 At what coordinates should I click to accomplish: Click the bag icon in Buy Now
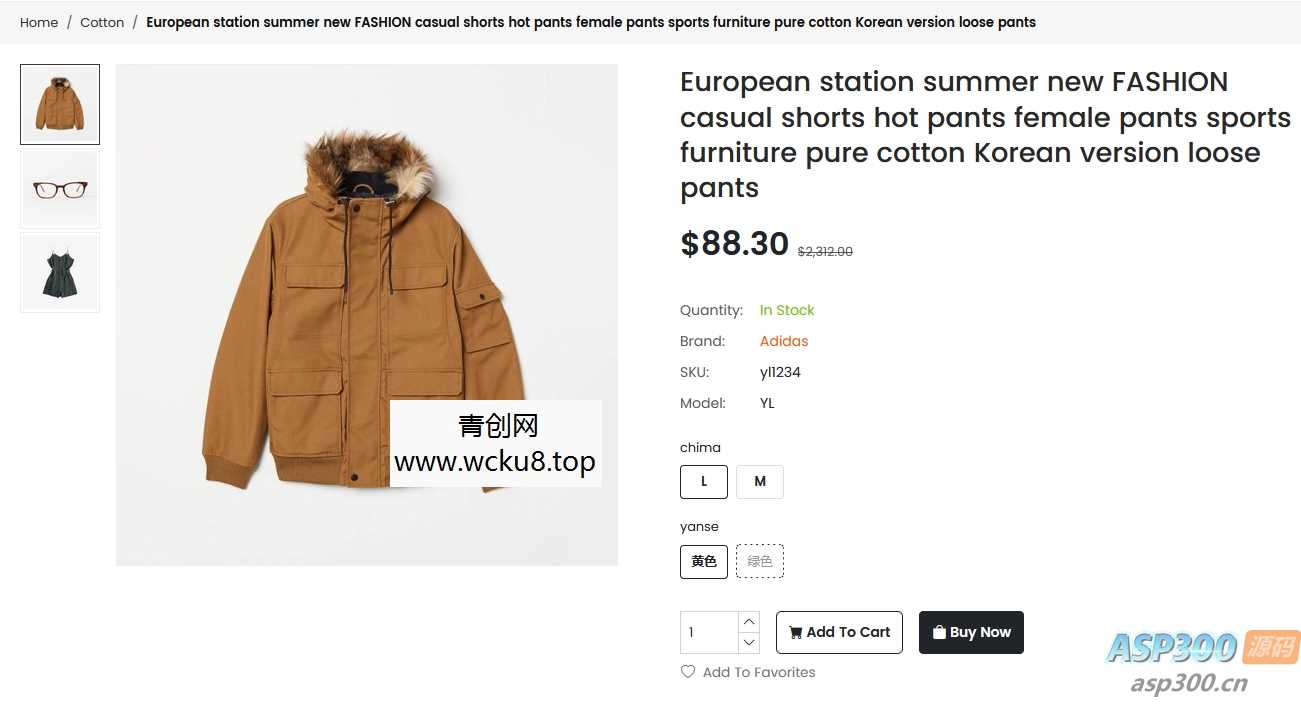click(x=939, y=632)
